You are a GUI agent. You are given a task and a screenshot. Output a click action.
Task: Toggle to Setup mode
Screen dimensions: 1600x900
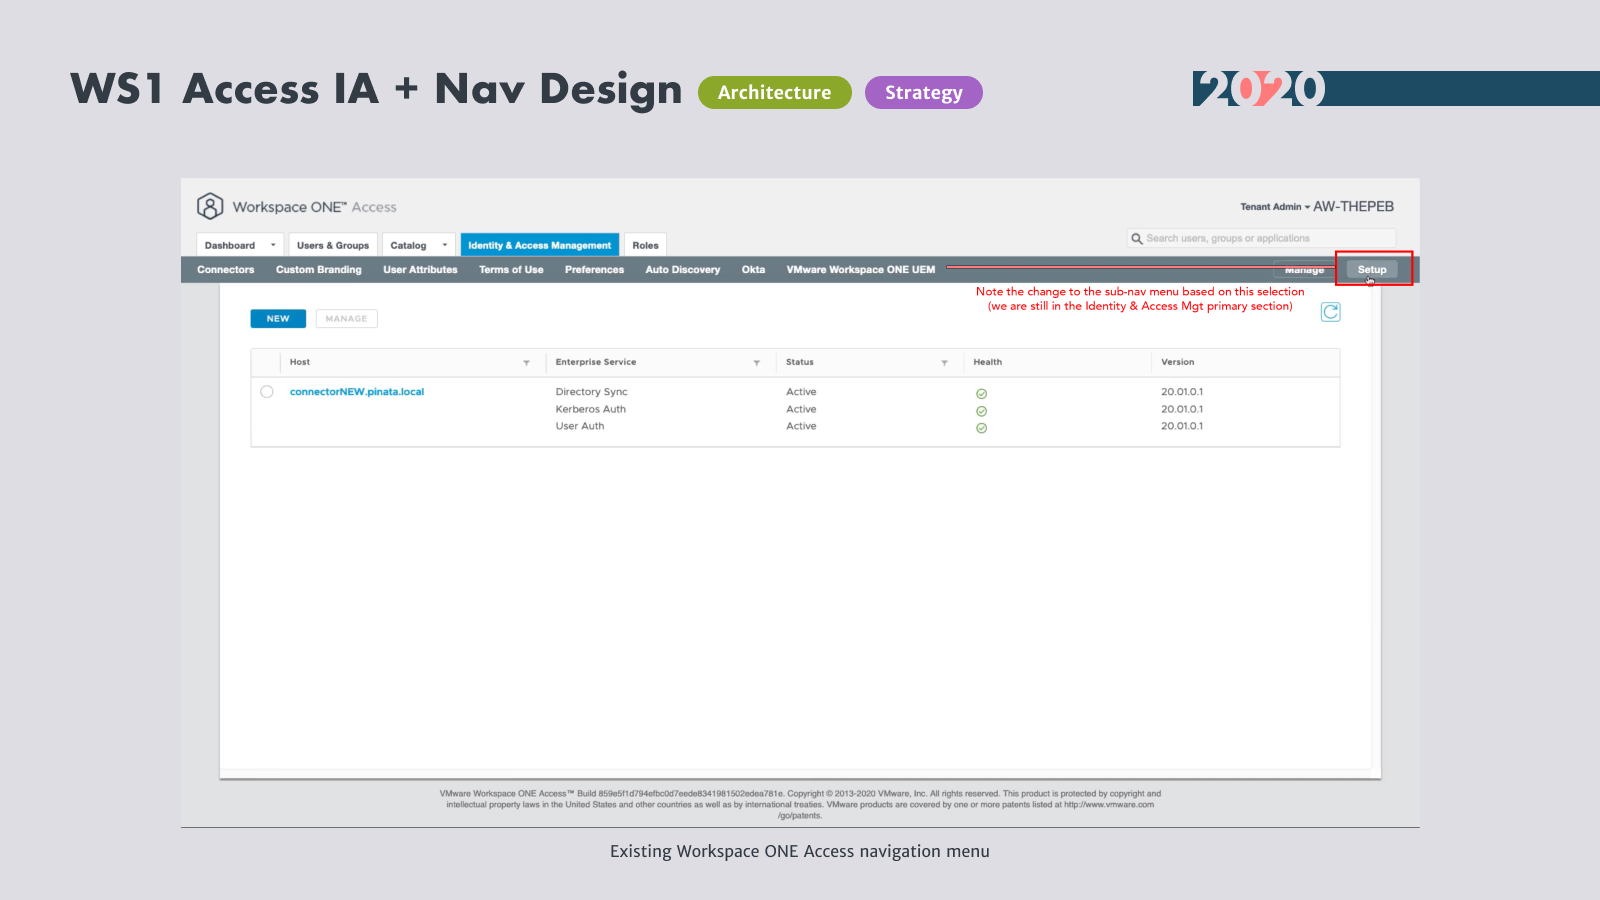pyautogui.click(x=1371, y=270)
